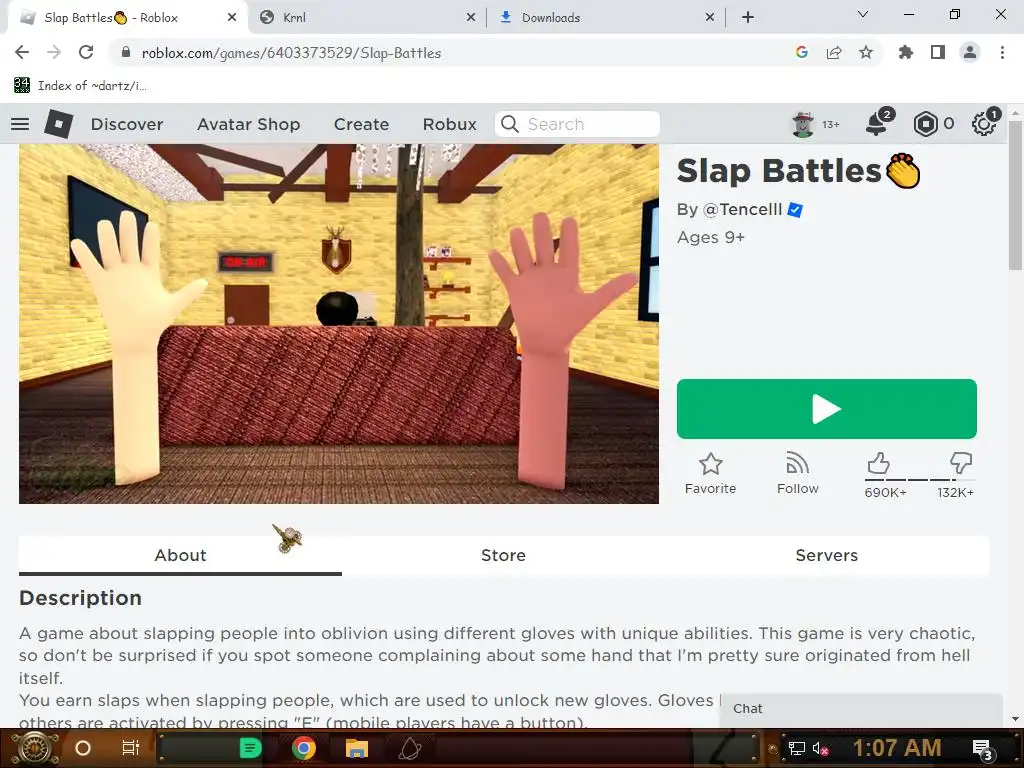Open the Chrome three-dot menu

pos(1002,52)
